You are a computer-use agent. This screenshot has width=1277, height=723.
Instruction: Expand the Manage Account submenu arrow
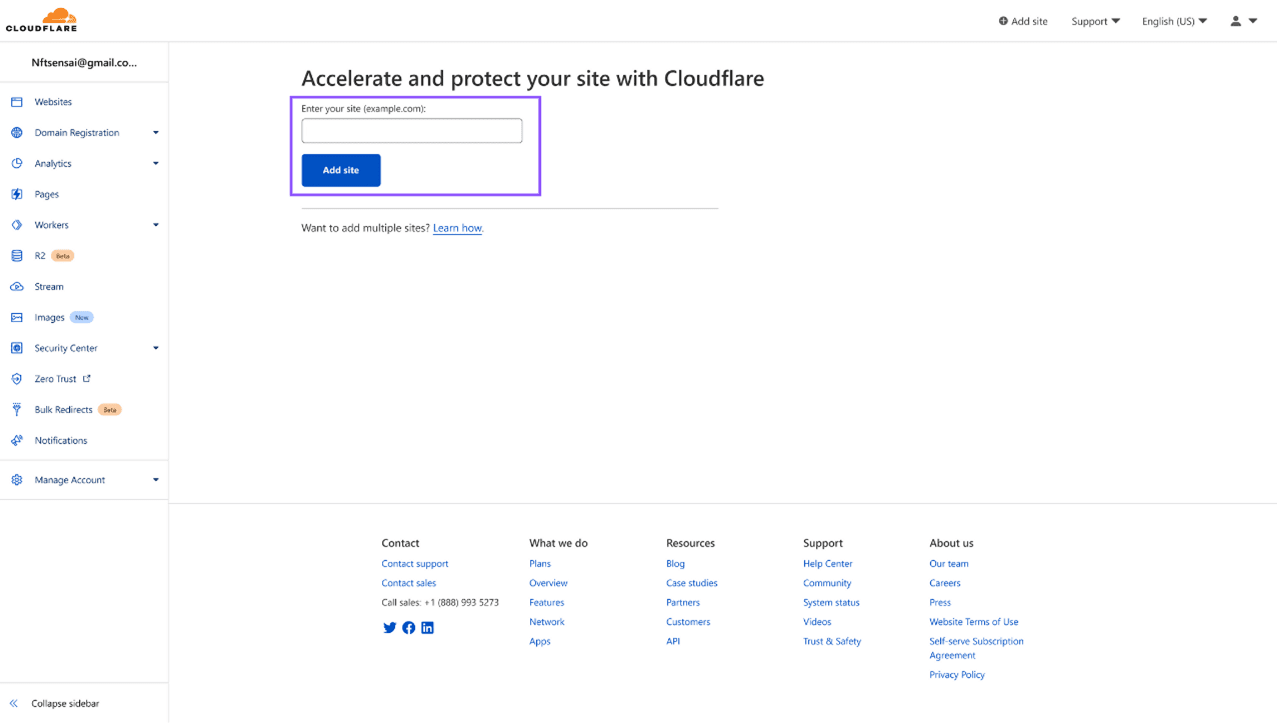[x=155, y=480]
